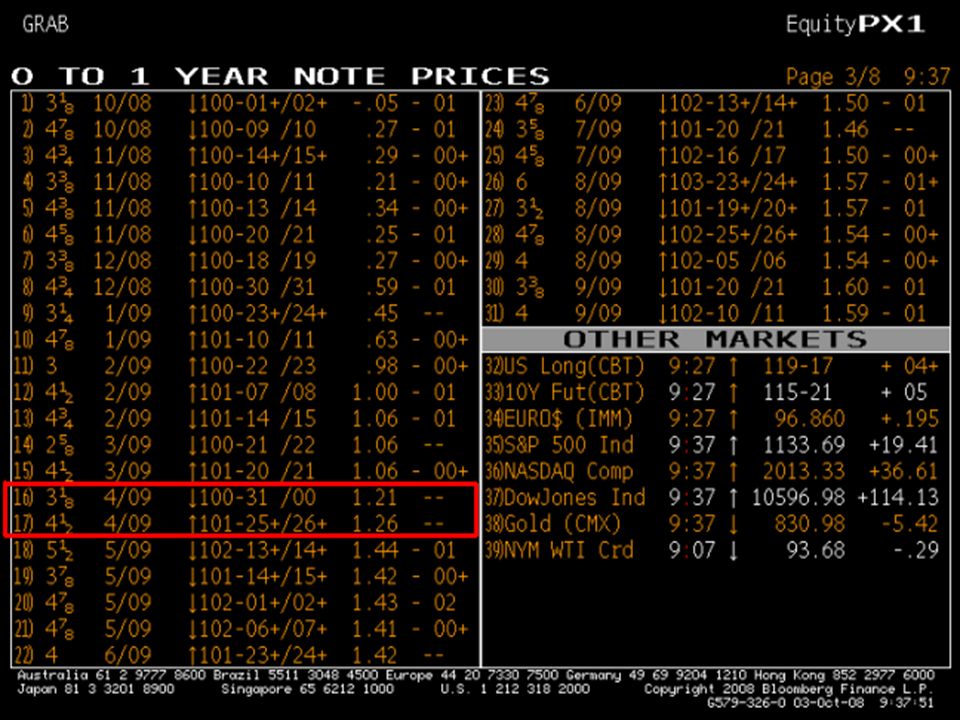Select row 22) 4 6/09 note

click(245, 655)
